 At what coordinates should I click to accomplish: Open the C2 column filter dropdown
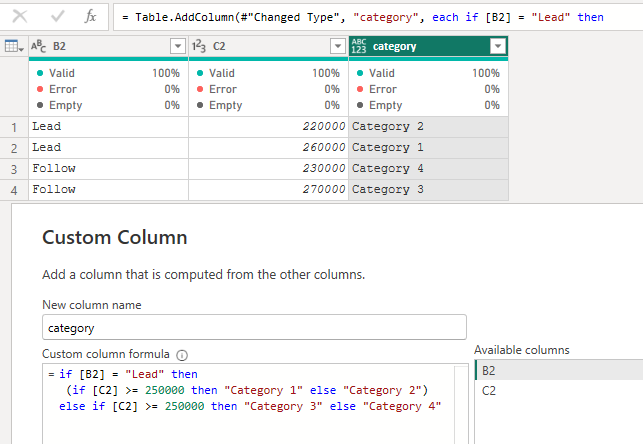[x=338, y=46]
